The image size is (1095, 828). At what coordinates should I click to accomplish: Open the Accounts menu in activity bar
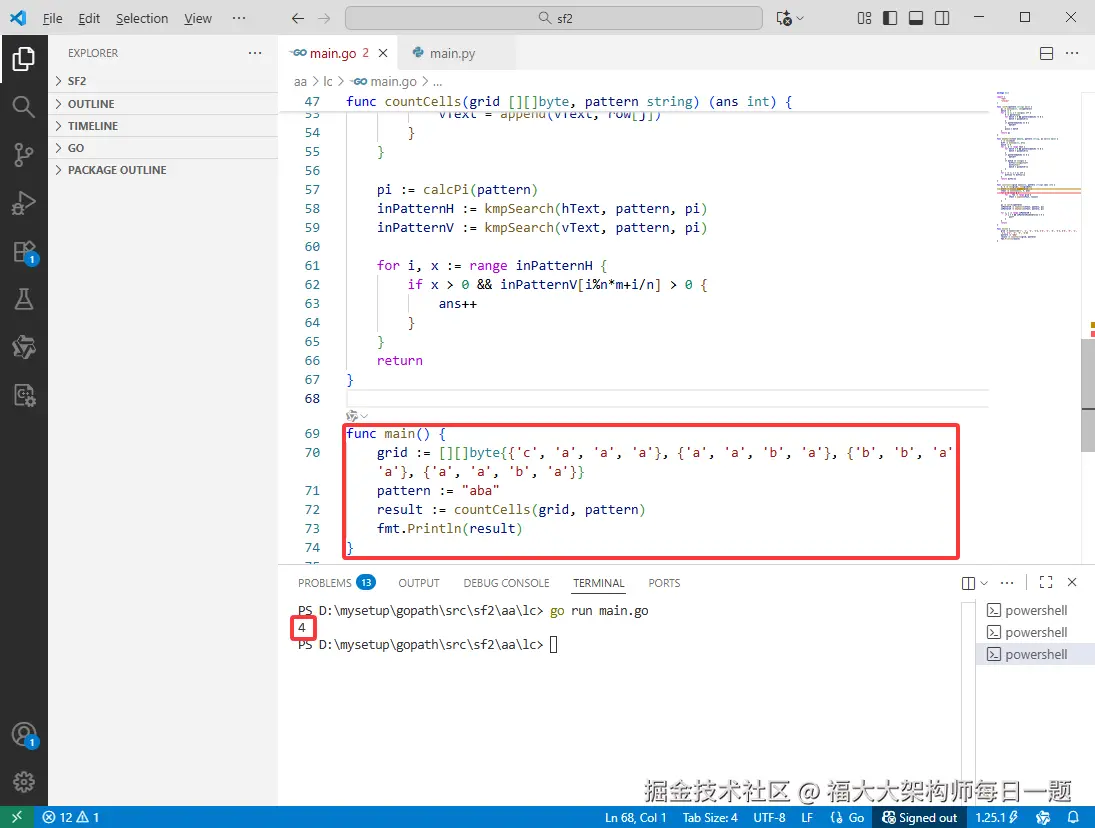24,735
